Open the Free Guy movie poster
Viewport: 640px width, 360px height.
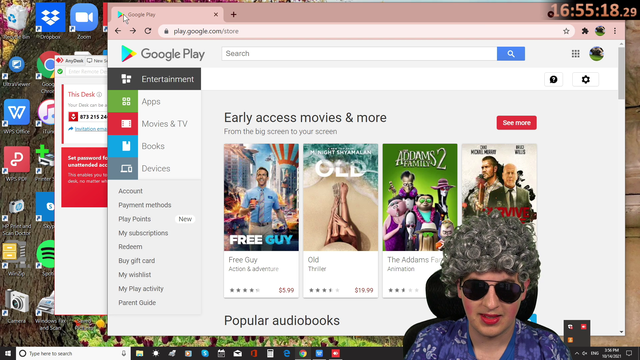point(261,197)
